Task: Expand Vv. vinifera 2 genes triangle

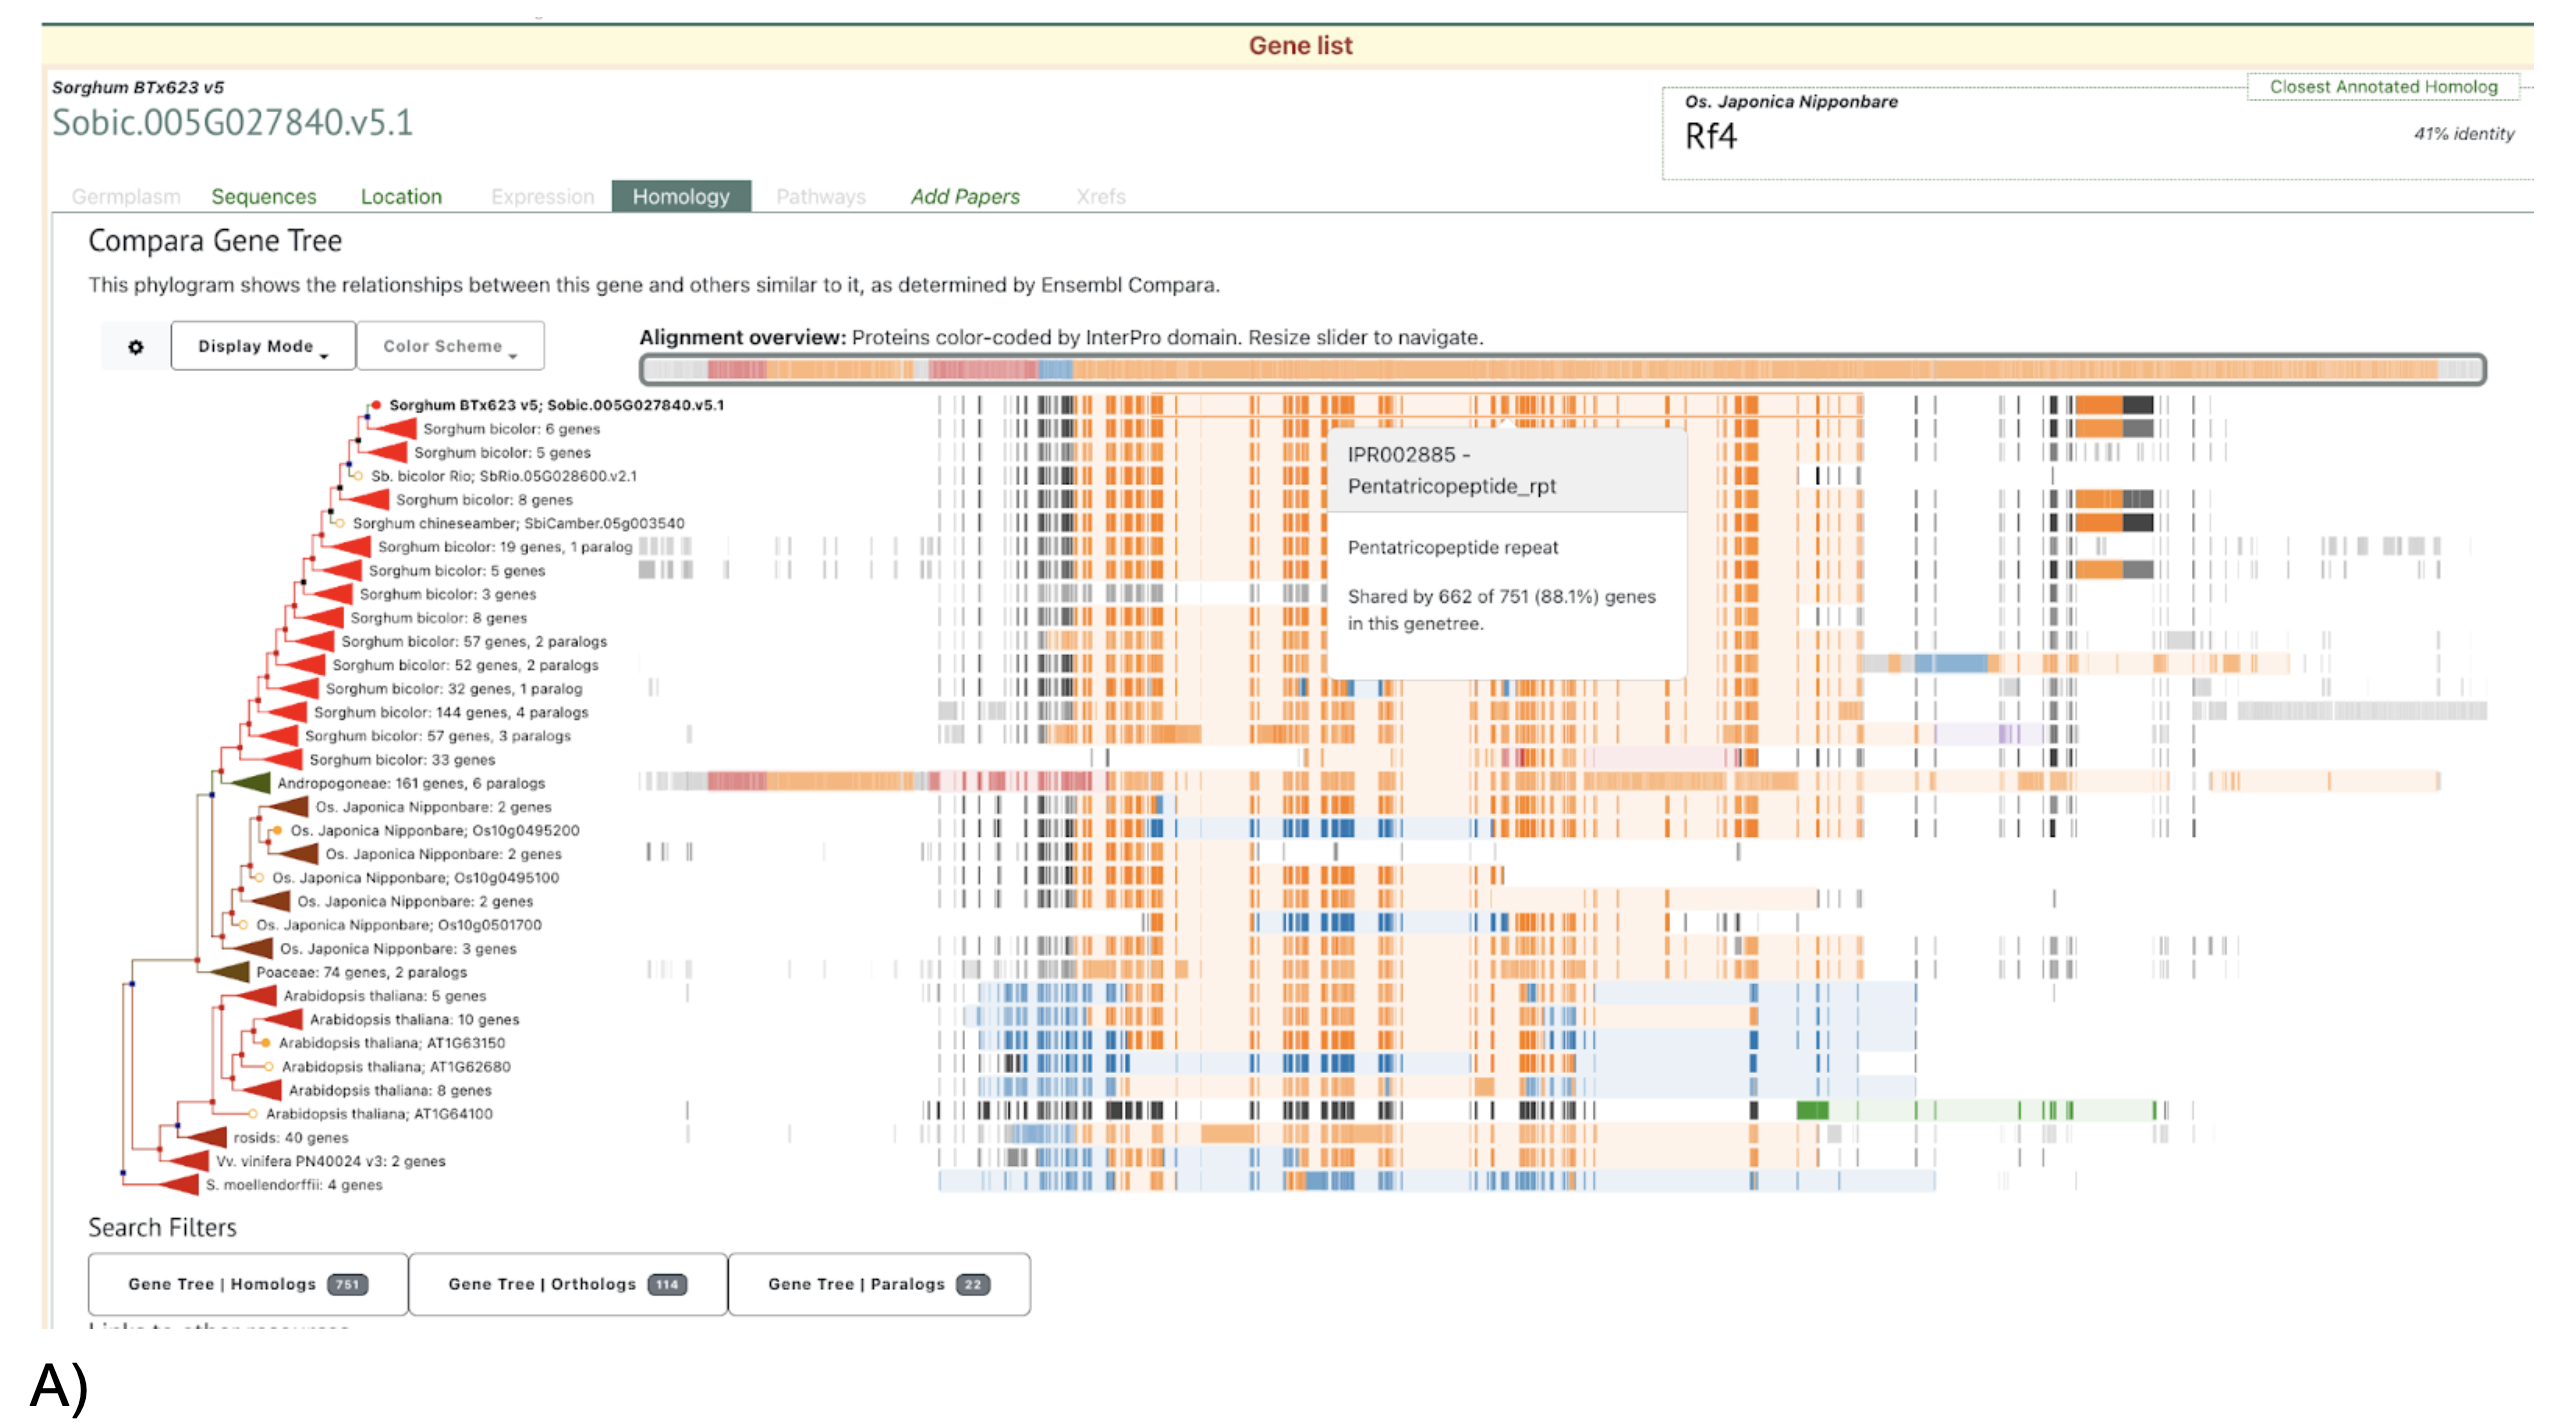Action: click(x=190, y=1162)
